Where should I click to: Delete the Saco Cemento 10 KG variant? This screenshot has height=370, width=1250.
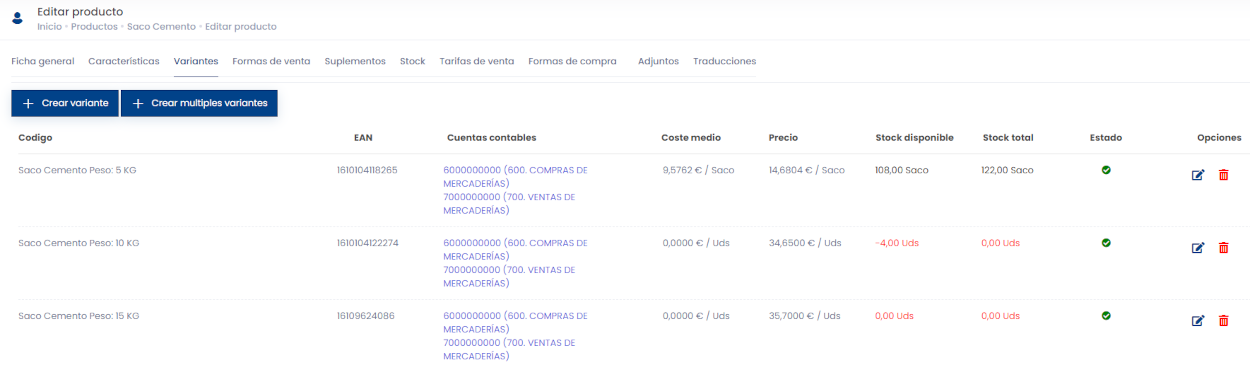1223,248
